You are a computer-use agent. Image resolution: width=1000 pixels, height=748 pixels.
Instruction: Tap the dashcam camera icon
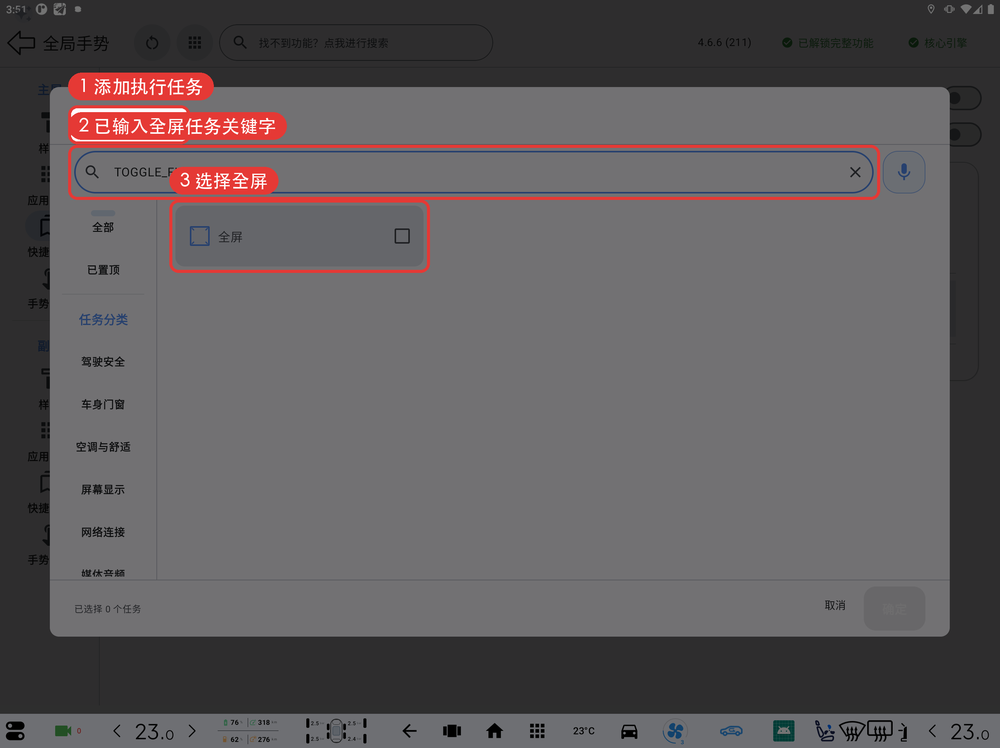click(x=63, y=731)
